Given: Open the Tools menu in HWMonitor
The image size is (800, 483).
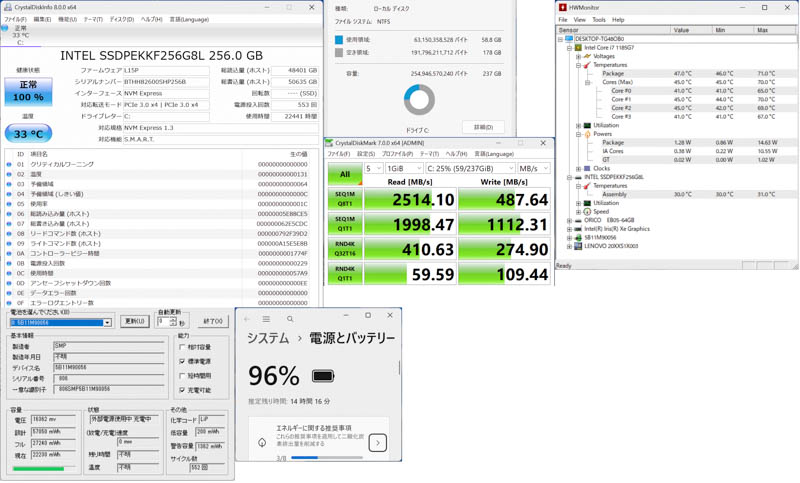Looking at the screenshot, I should pos(599,20).
